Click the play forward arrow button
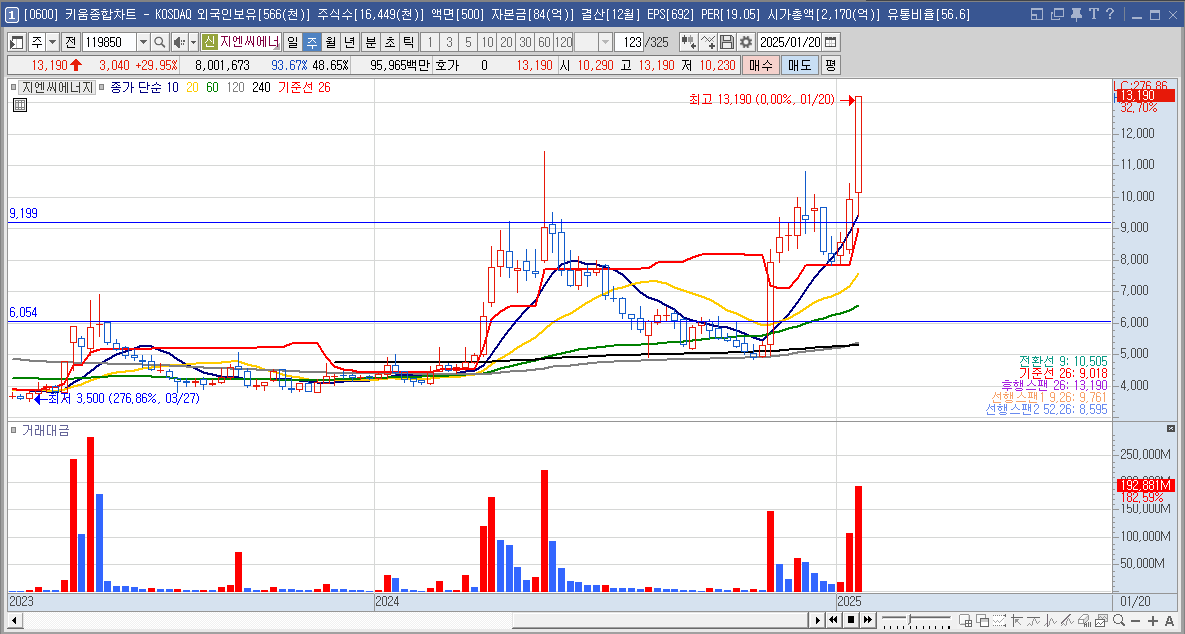Image resolution: width=1185 pixels, height=634 pixels. pos(817,620)
